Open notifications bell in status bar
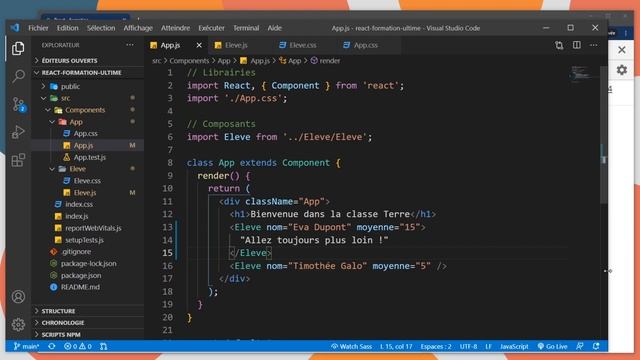The width and height of the screenshot is (640, 360). [x=596, y=347]
